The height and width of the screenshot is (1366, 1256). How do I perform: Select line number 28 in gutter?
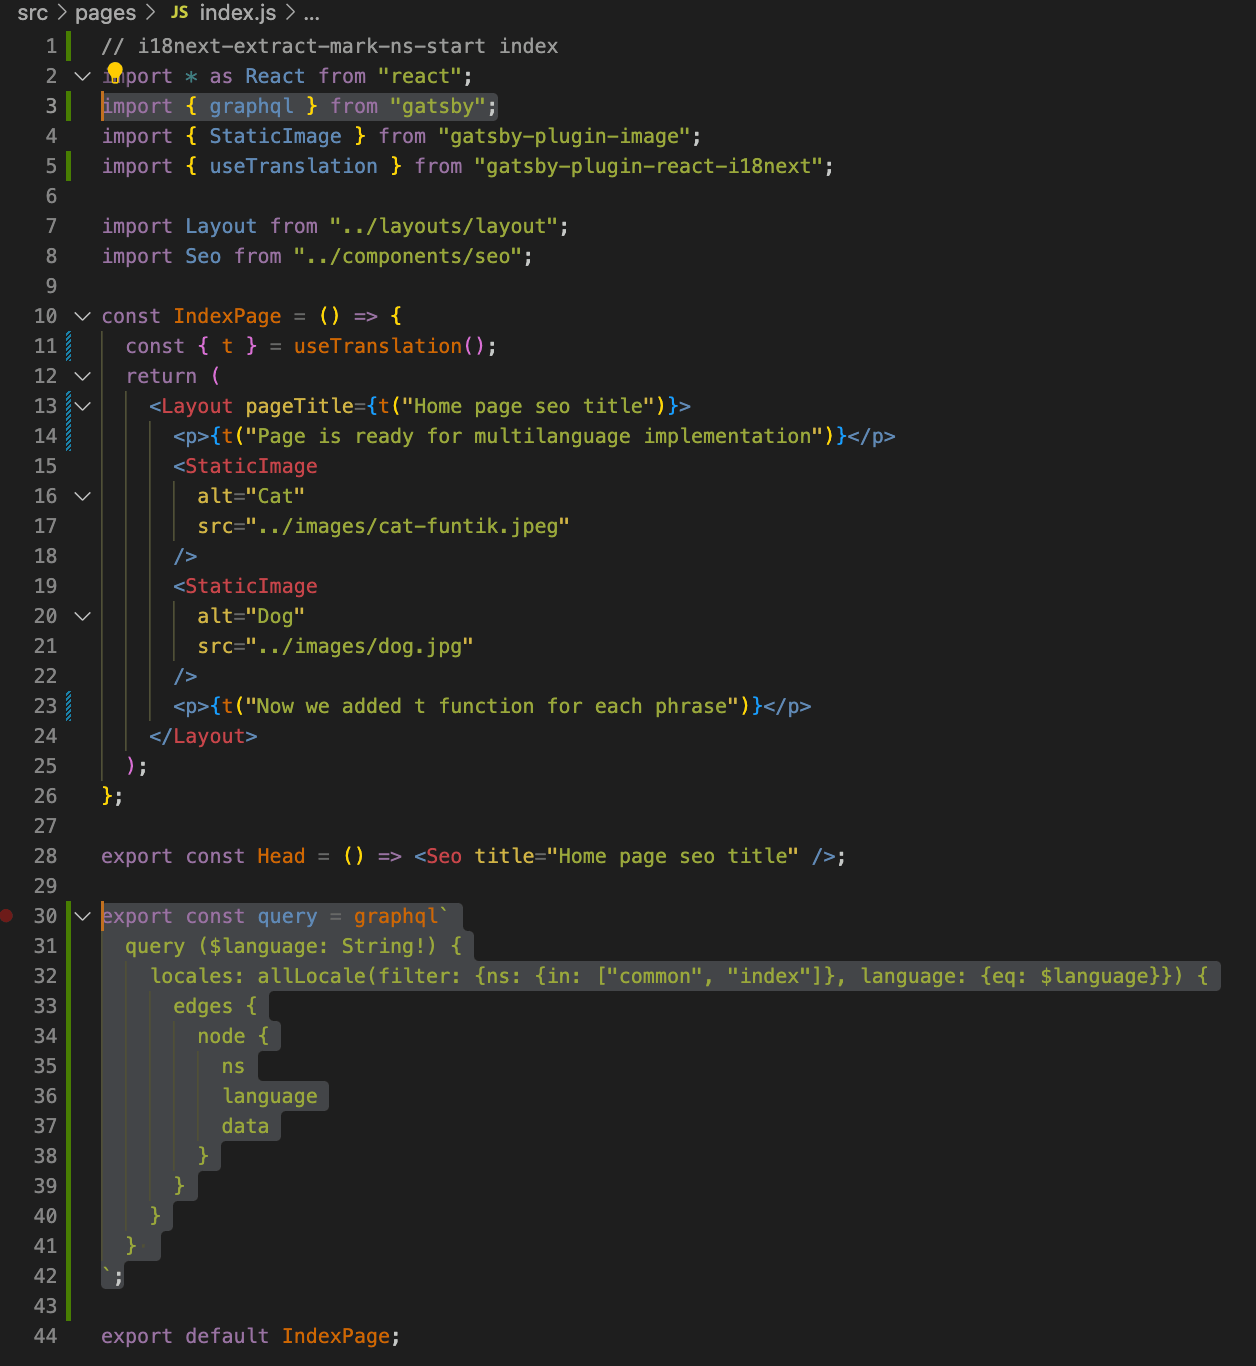pyautogui.click(x=46, y=856)
